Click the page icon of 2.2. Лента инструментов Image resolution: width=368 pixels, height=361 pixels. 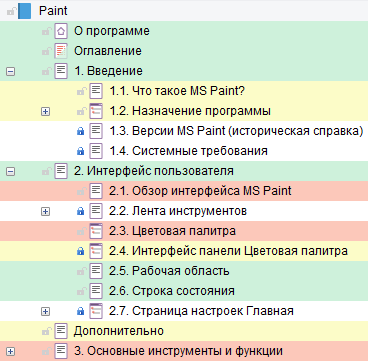click(x=96, y=211)
